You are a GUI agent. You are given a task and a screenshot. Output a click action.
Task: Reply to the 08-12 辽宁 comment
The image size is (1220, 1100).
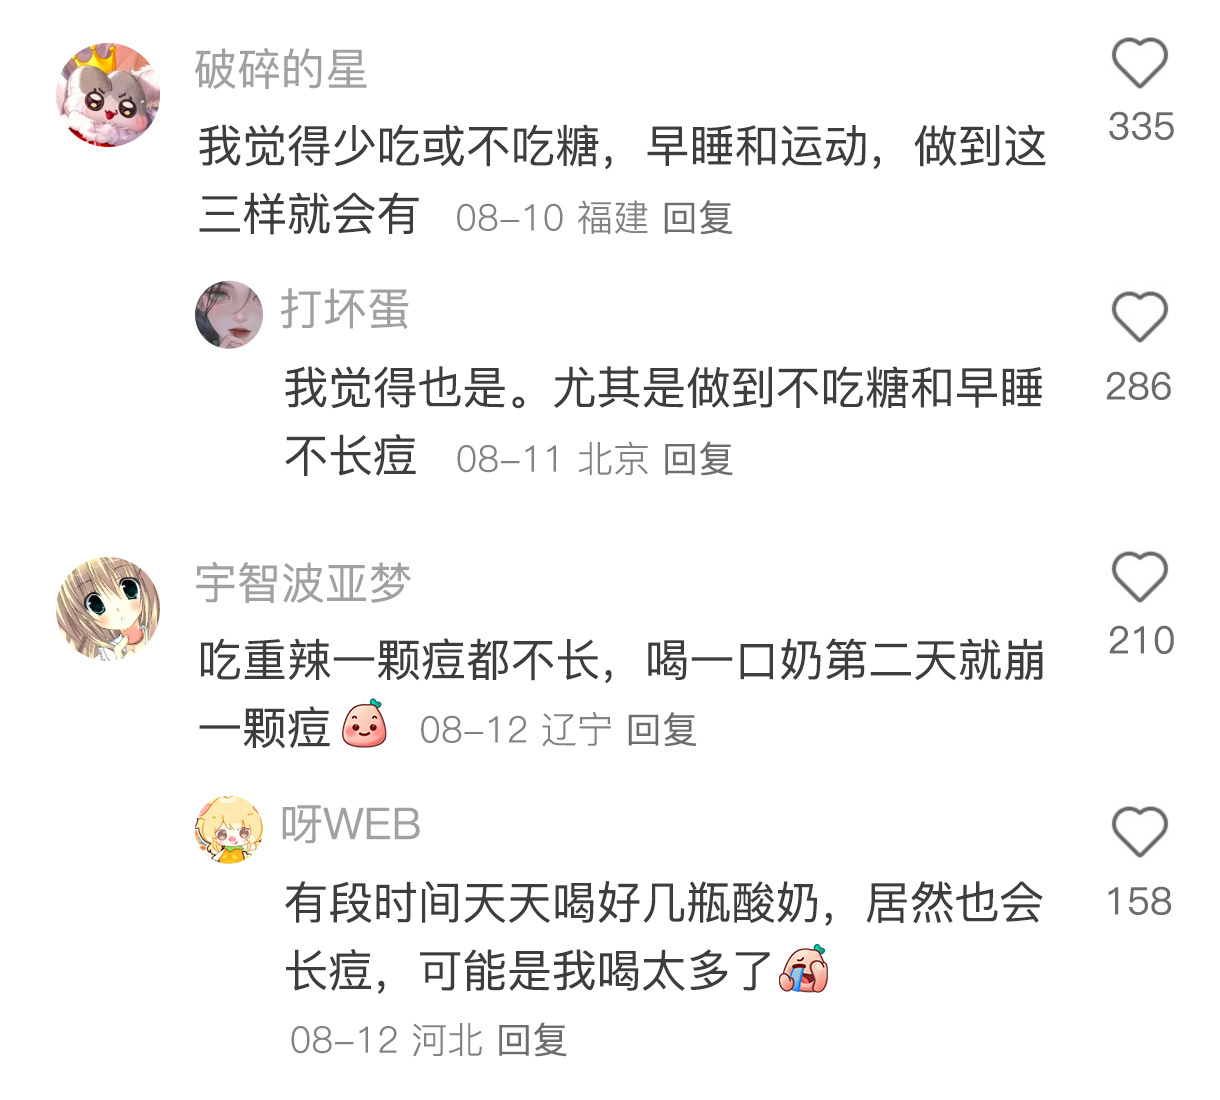661,730
